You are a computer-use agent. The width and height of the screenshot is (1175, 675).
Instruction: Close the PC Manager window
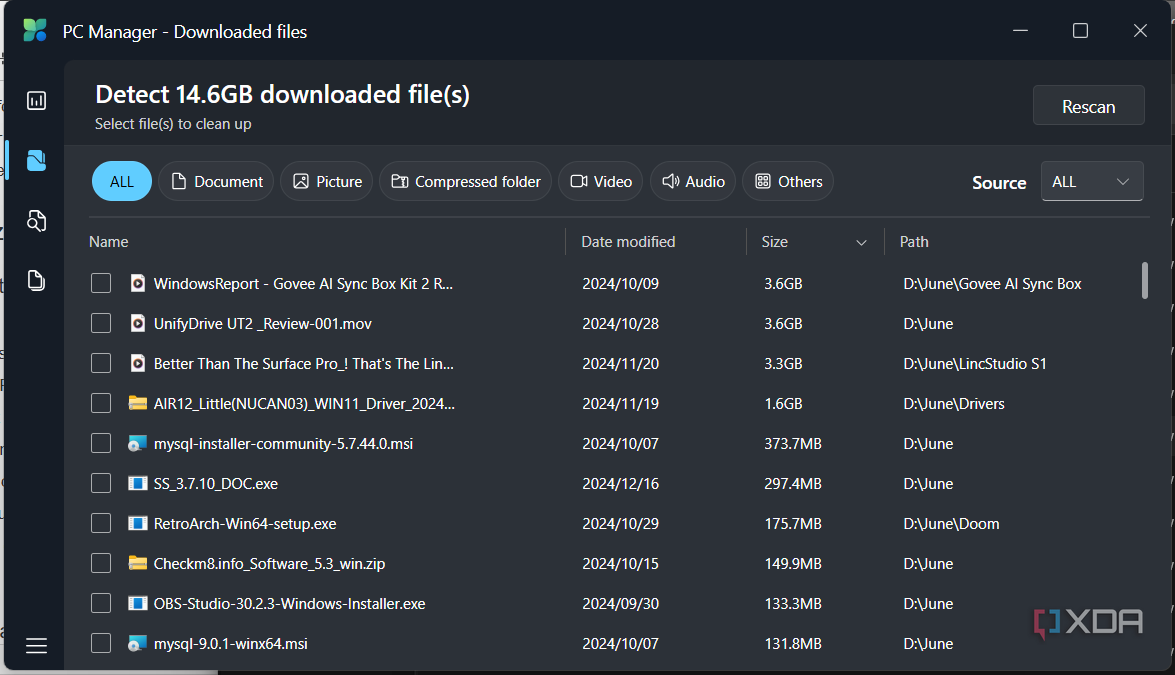(1140, 31)
